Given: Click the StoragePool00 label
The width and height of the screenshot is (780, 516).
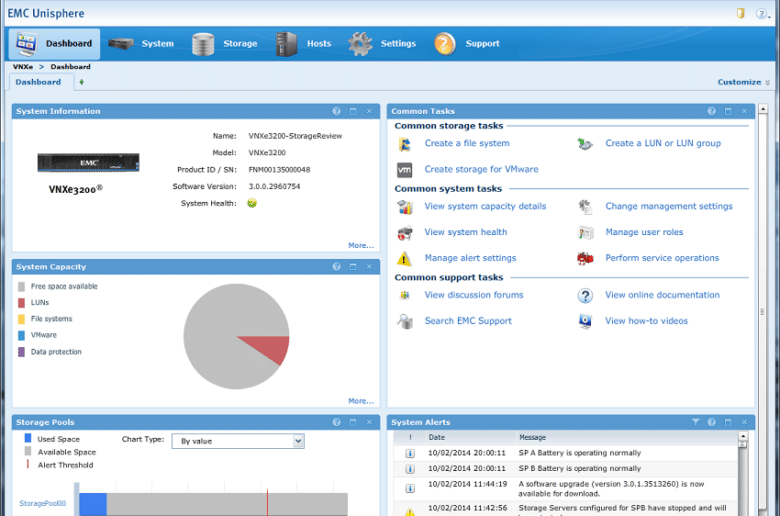Looking at the screenshot, I should (x=42, y=503).
